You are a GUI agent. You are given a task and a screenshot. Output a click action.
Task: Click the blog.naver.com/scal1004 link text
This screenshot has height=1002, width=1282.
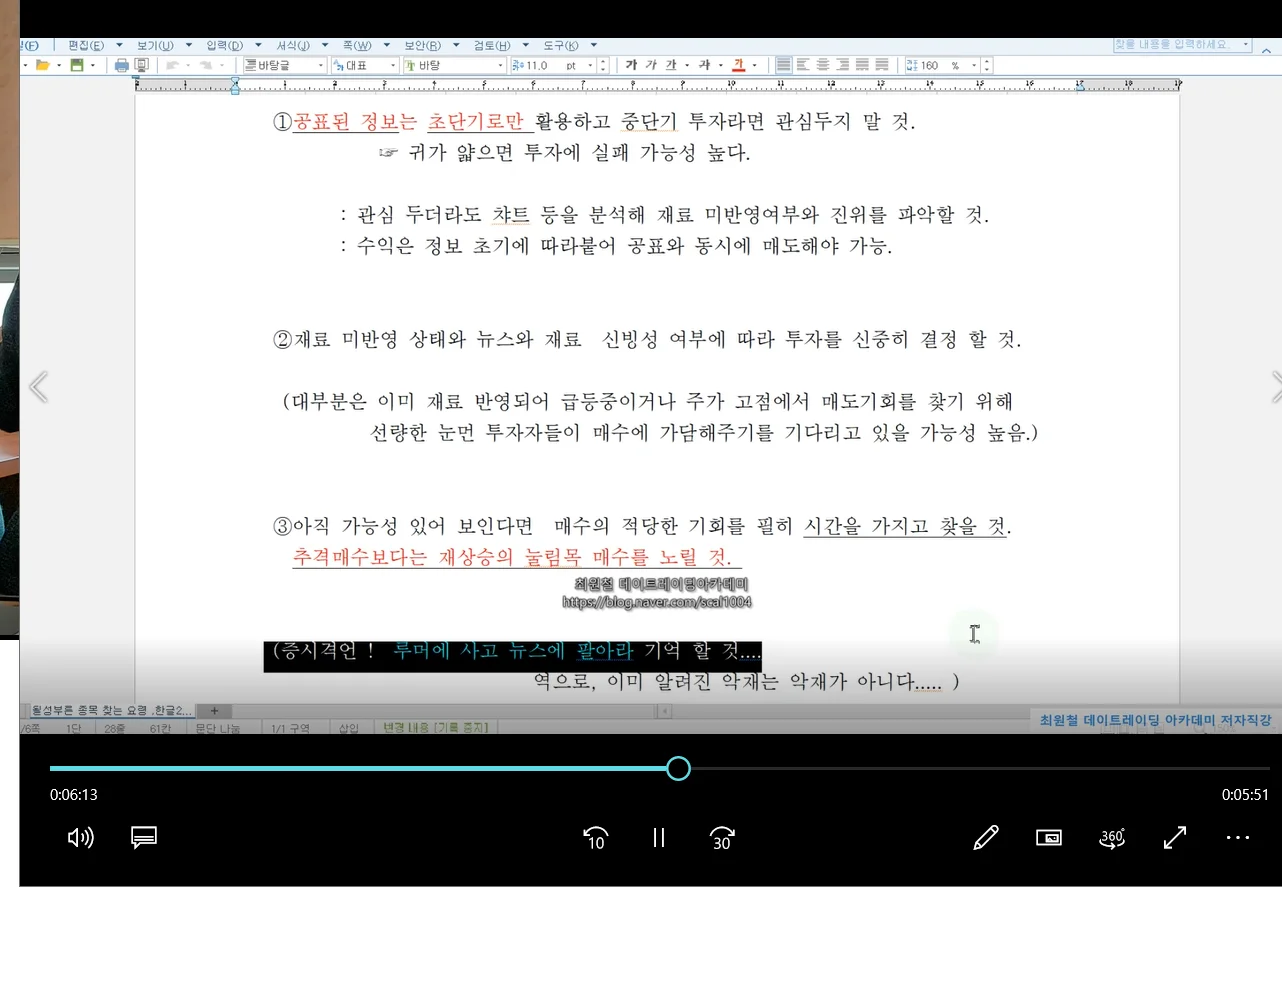(x=657, y=602)
